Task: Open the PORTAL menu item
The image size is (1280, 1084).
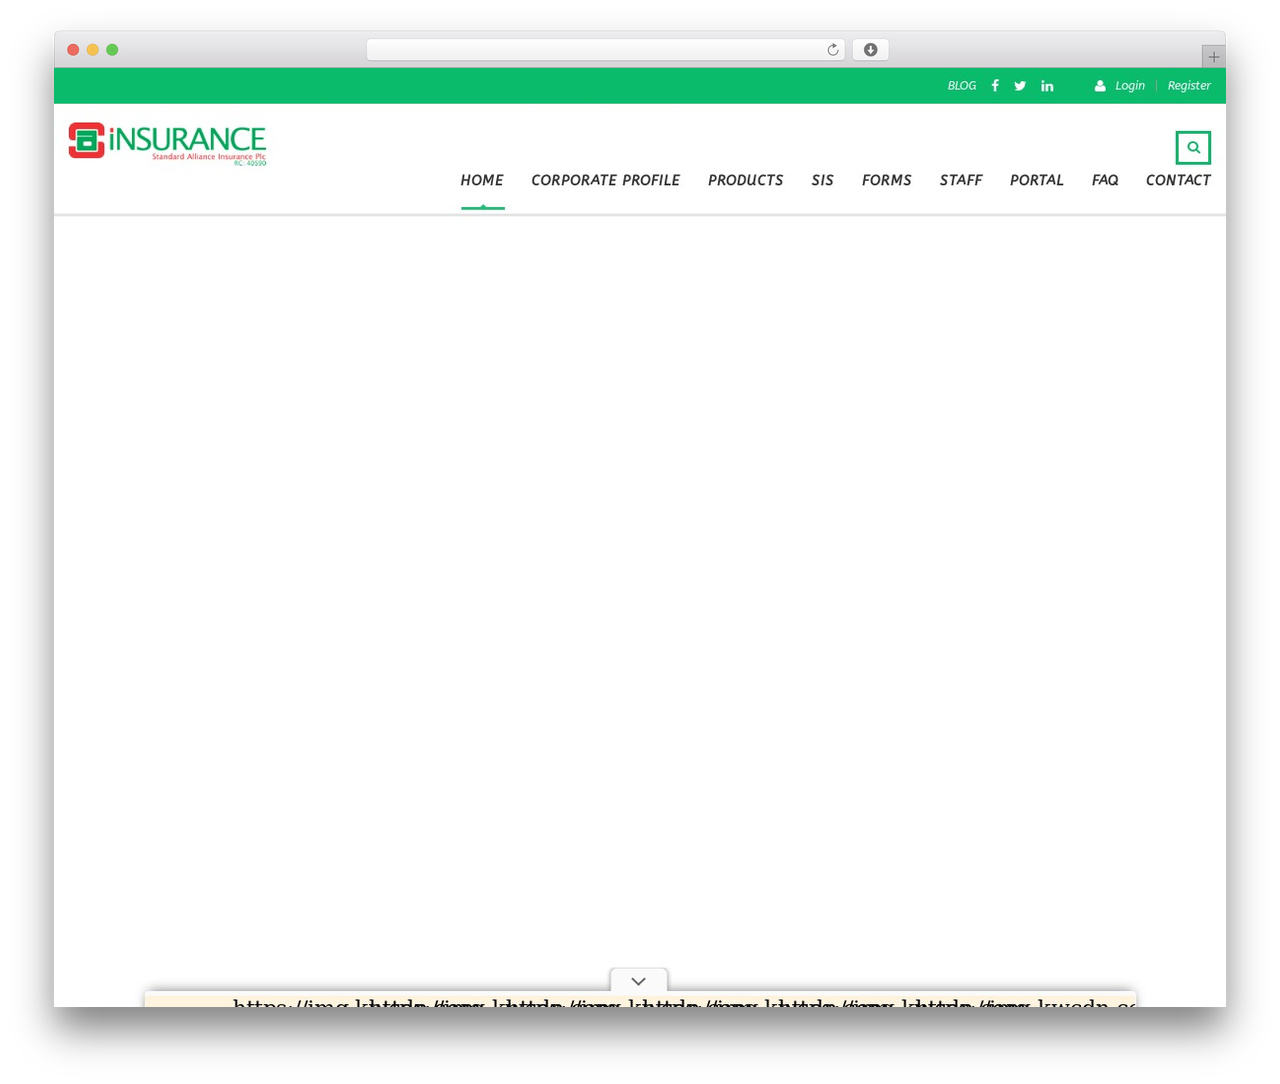Action: pos(1036,180)
